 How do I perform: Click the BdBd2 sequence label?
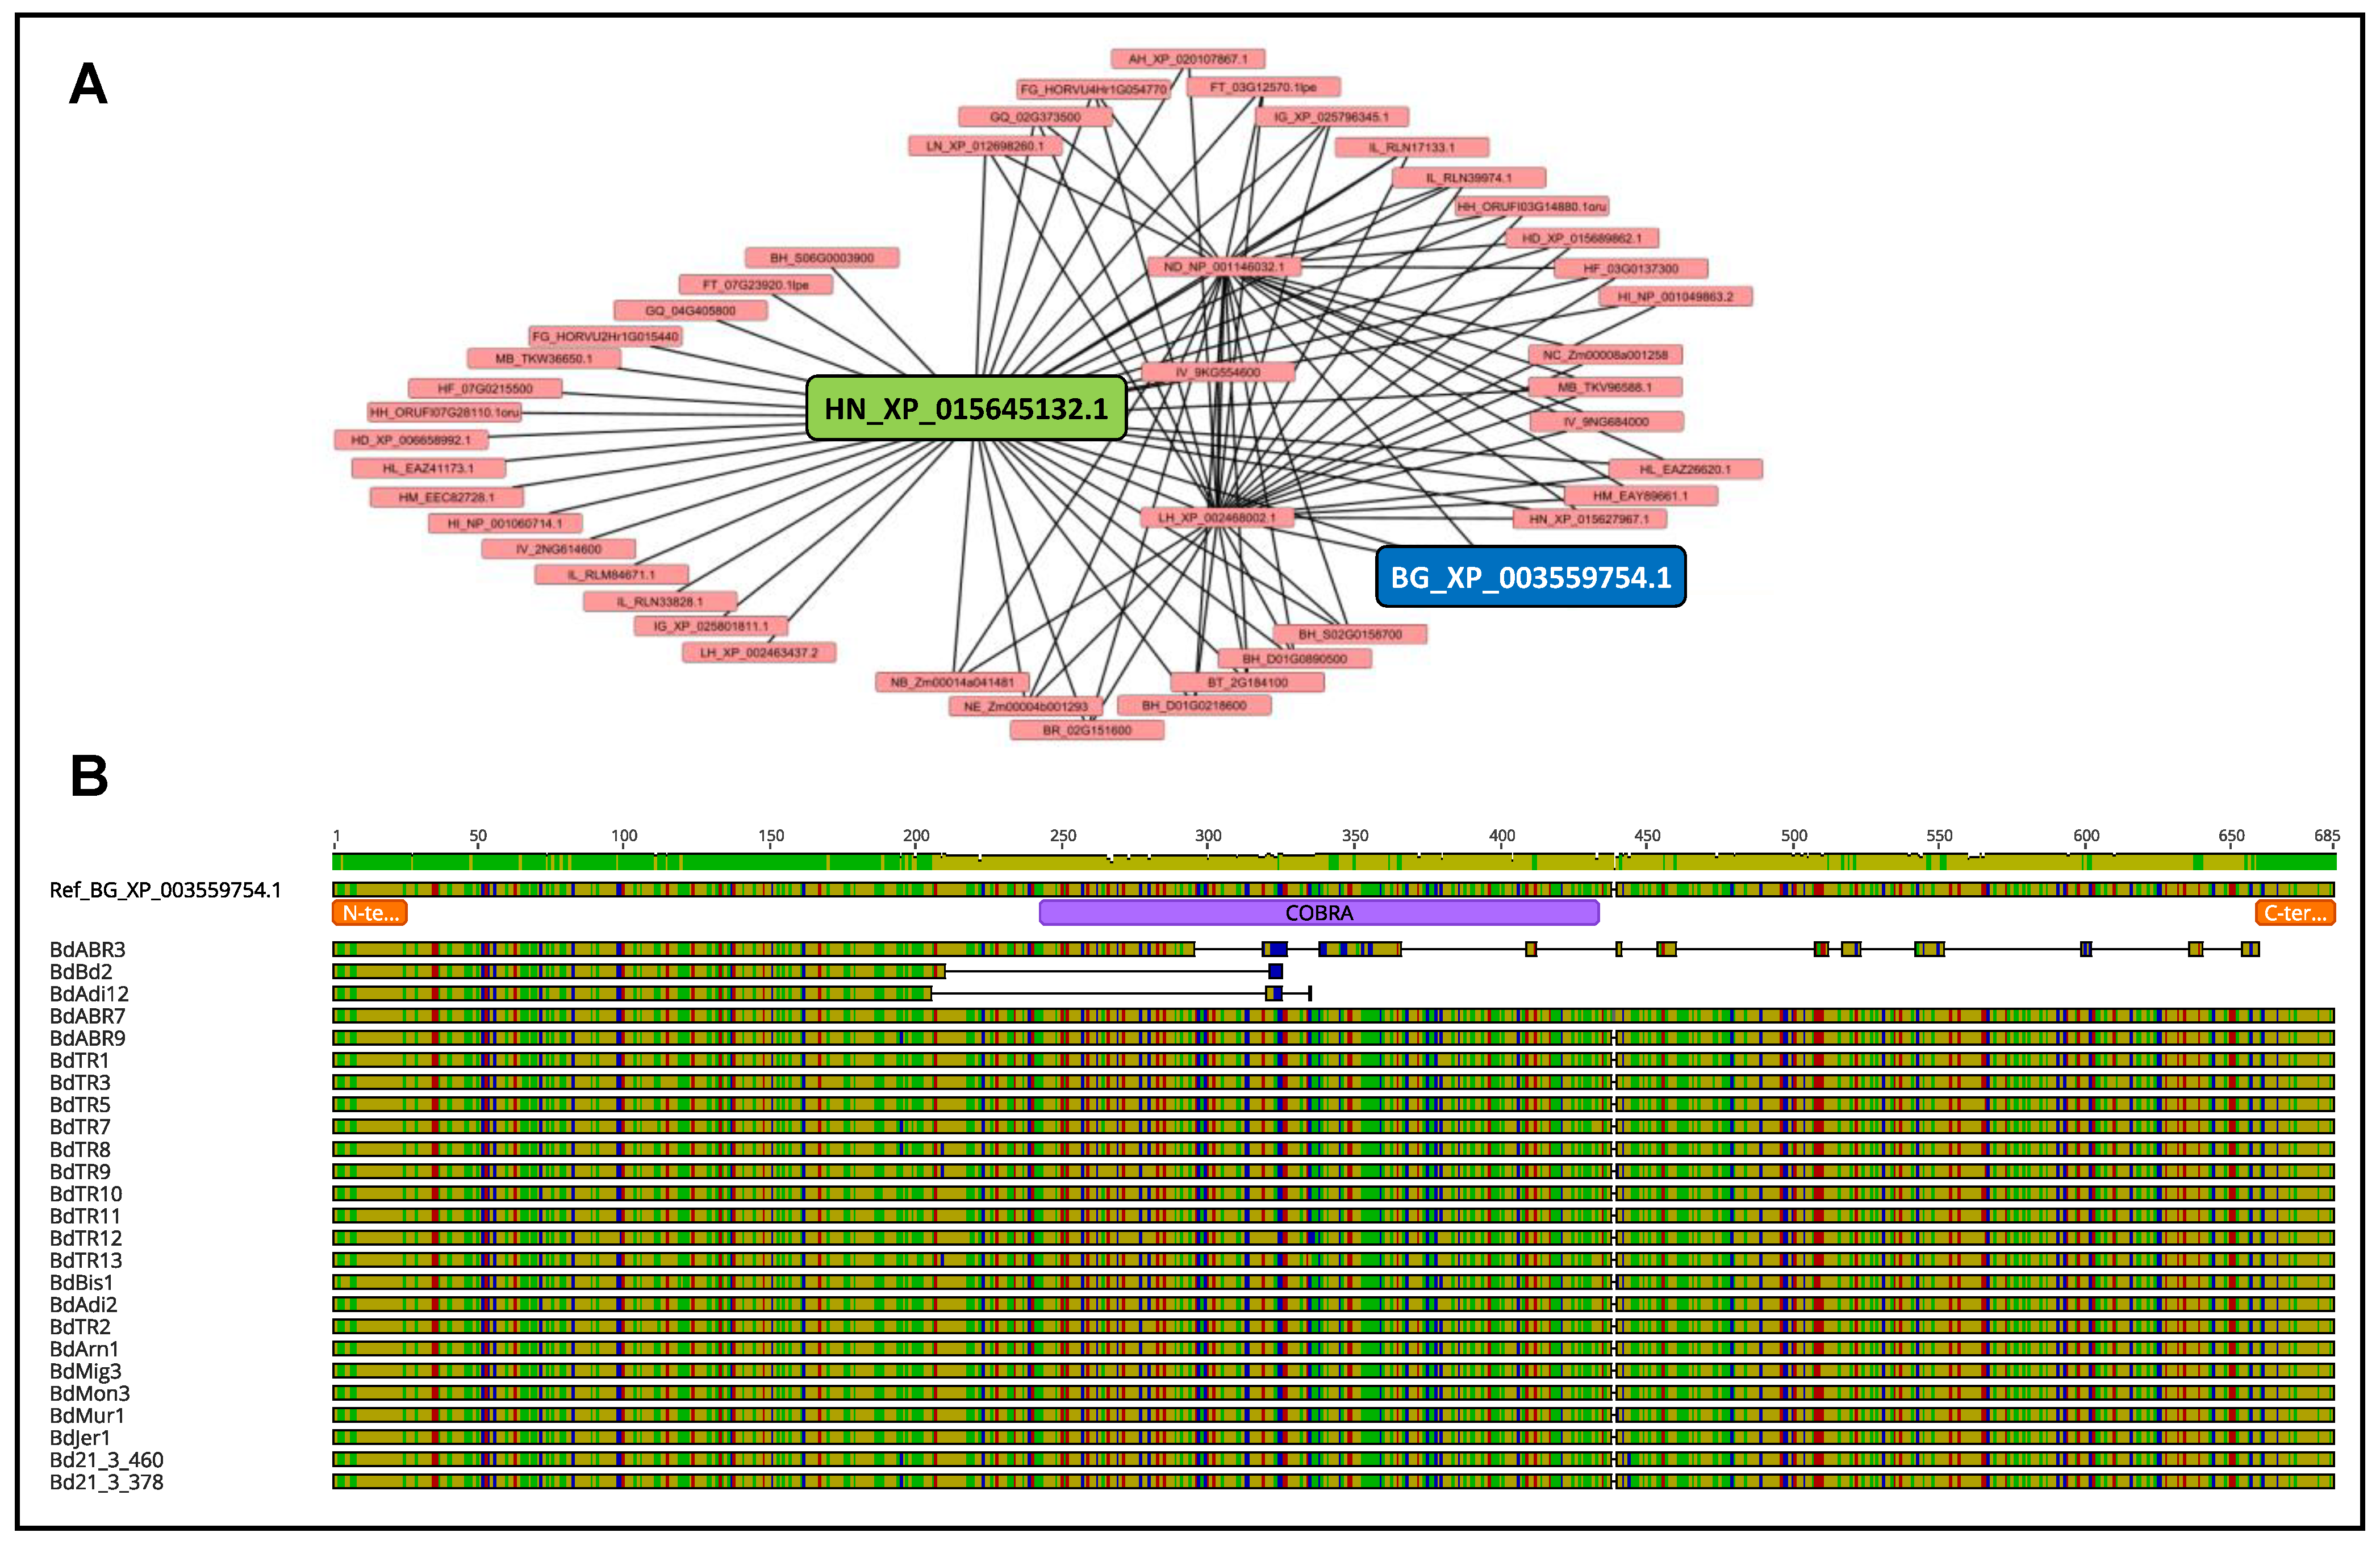[81, 972]
